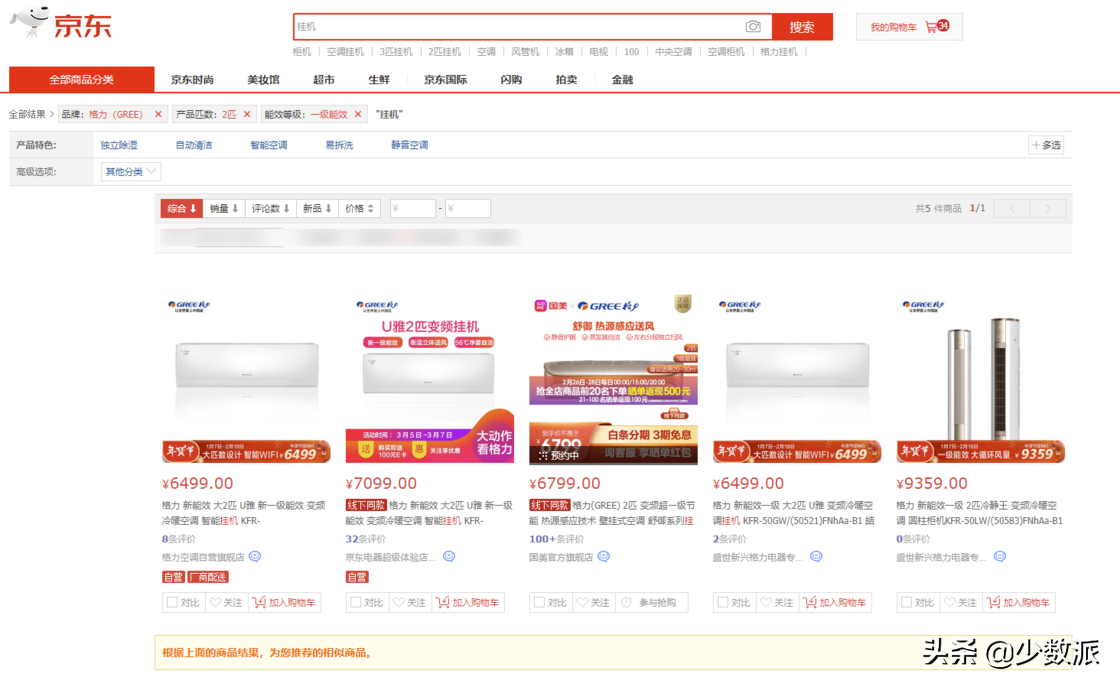Tick compare checkbox for first ¥6499 product
This screenshot has width=1120, height=687.
[x=172, y=603]
